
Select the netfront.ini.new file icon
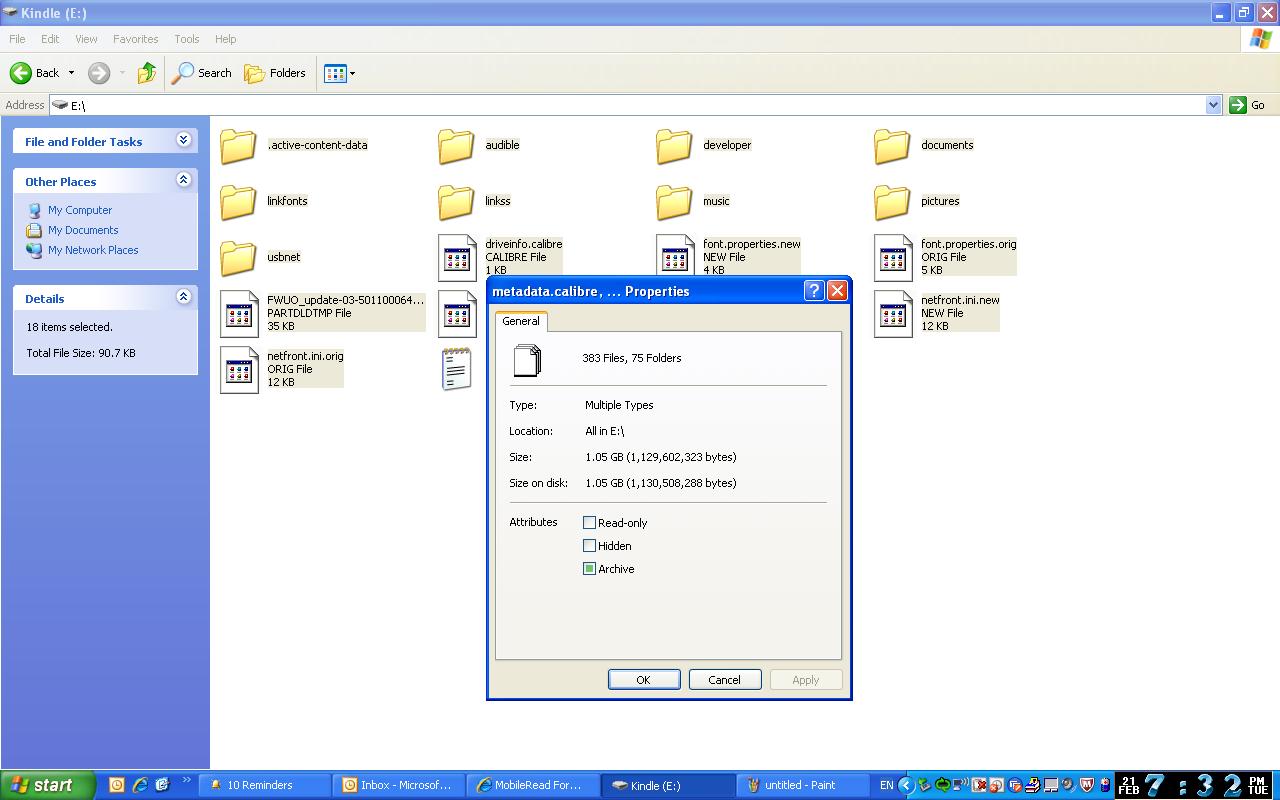pyautogui.click(x=893, y=314)
